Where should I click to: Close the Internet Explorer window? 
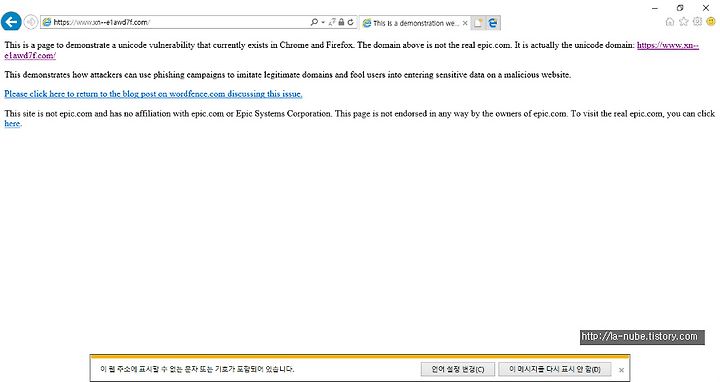(x=706, y=8)
